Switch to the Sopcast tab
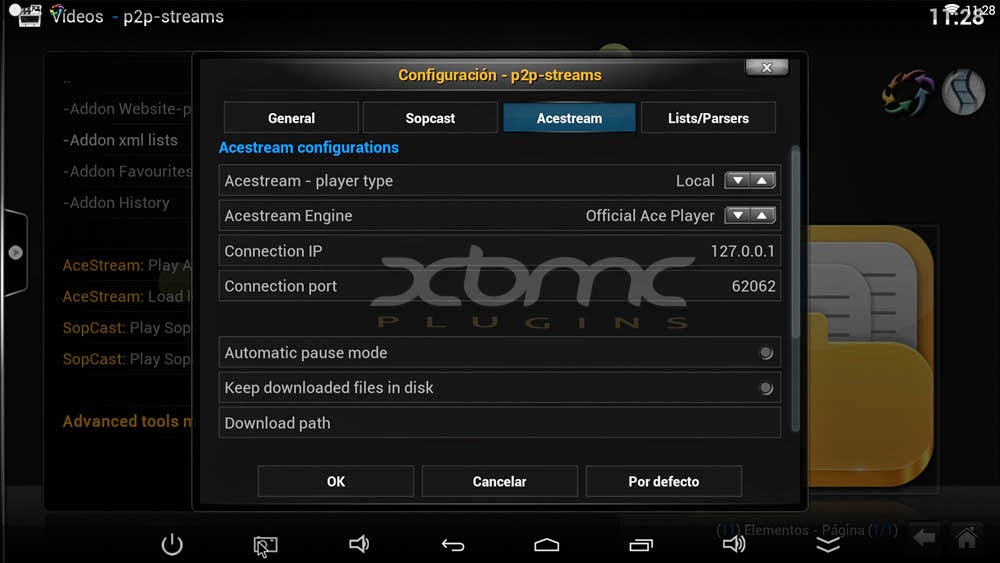Viewport: 1000px width, 563px height. [430, 118]
